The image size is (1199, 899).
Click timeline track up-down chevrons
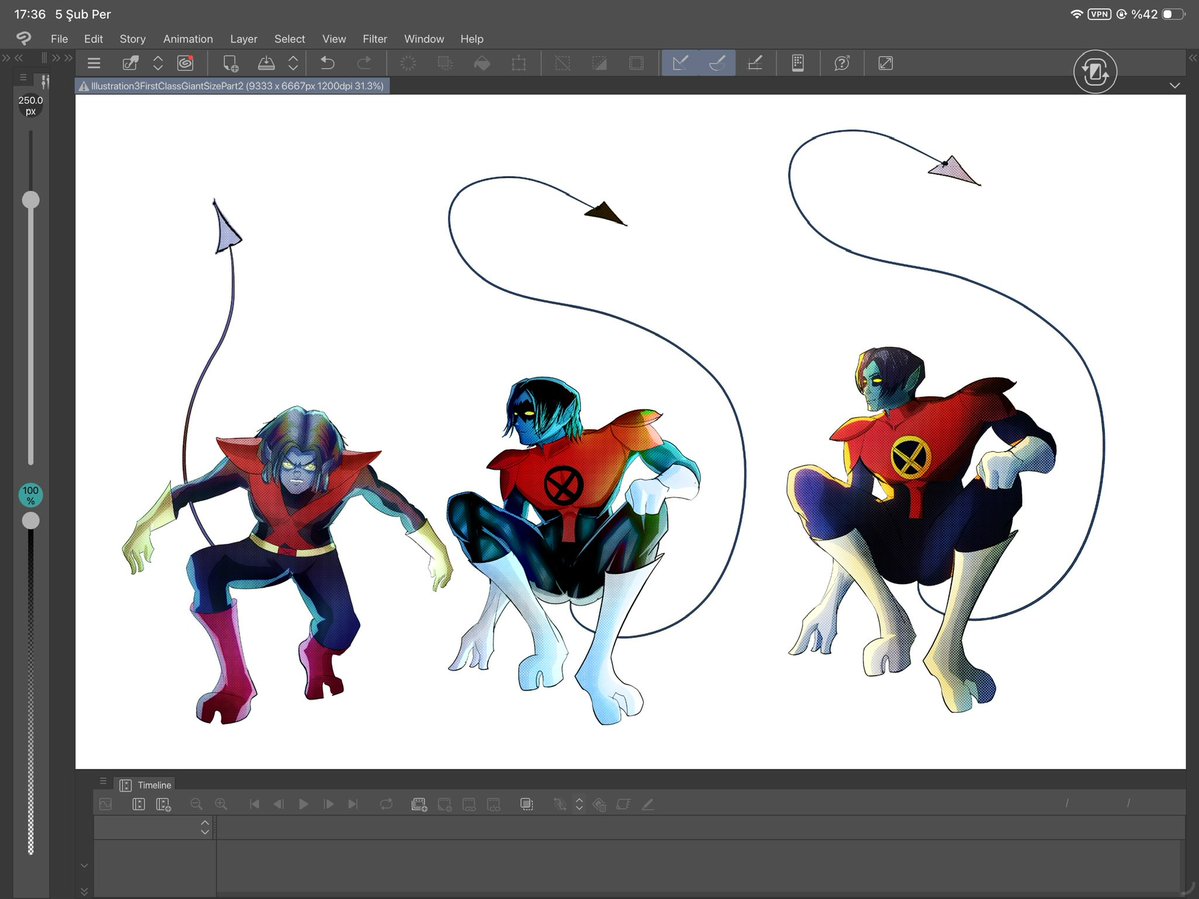coord(204,827)
